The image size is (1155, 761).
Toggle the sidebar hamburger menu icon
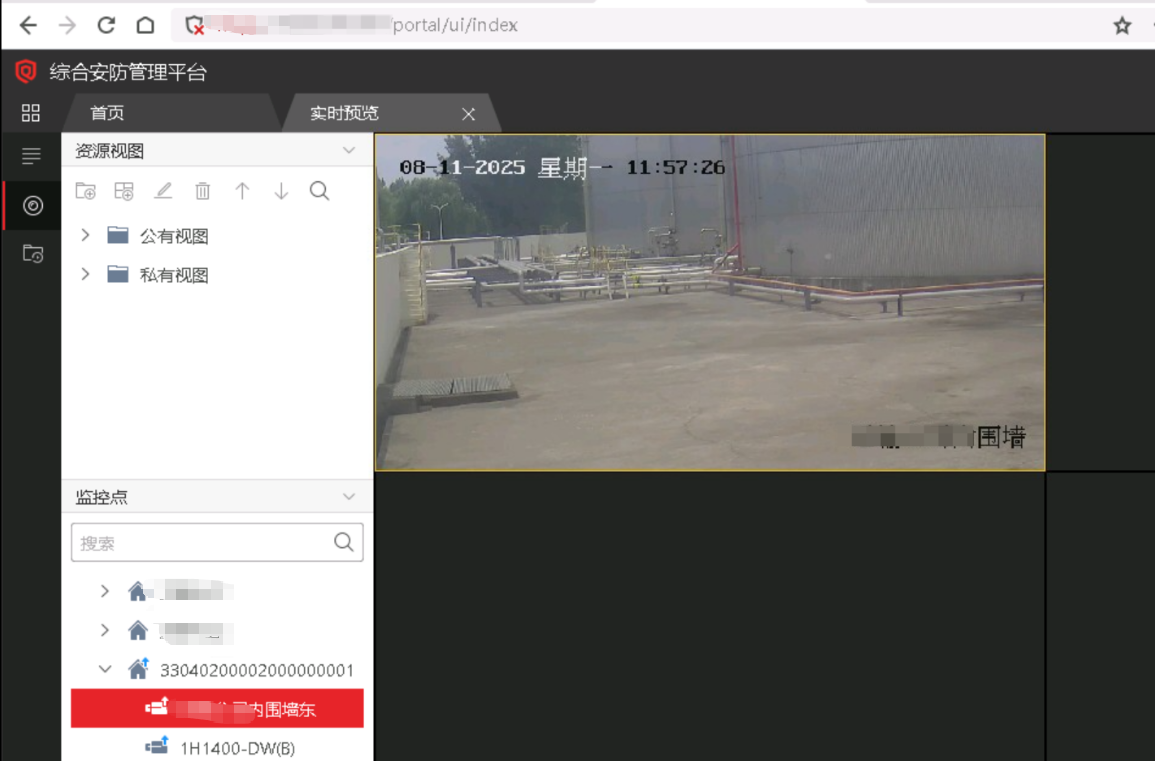coord(31,155)
